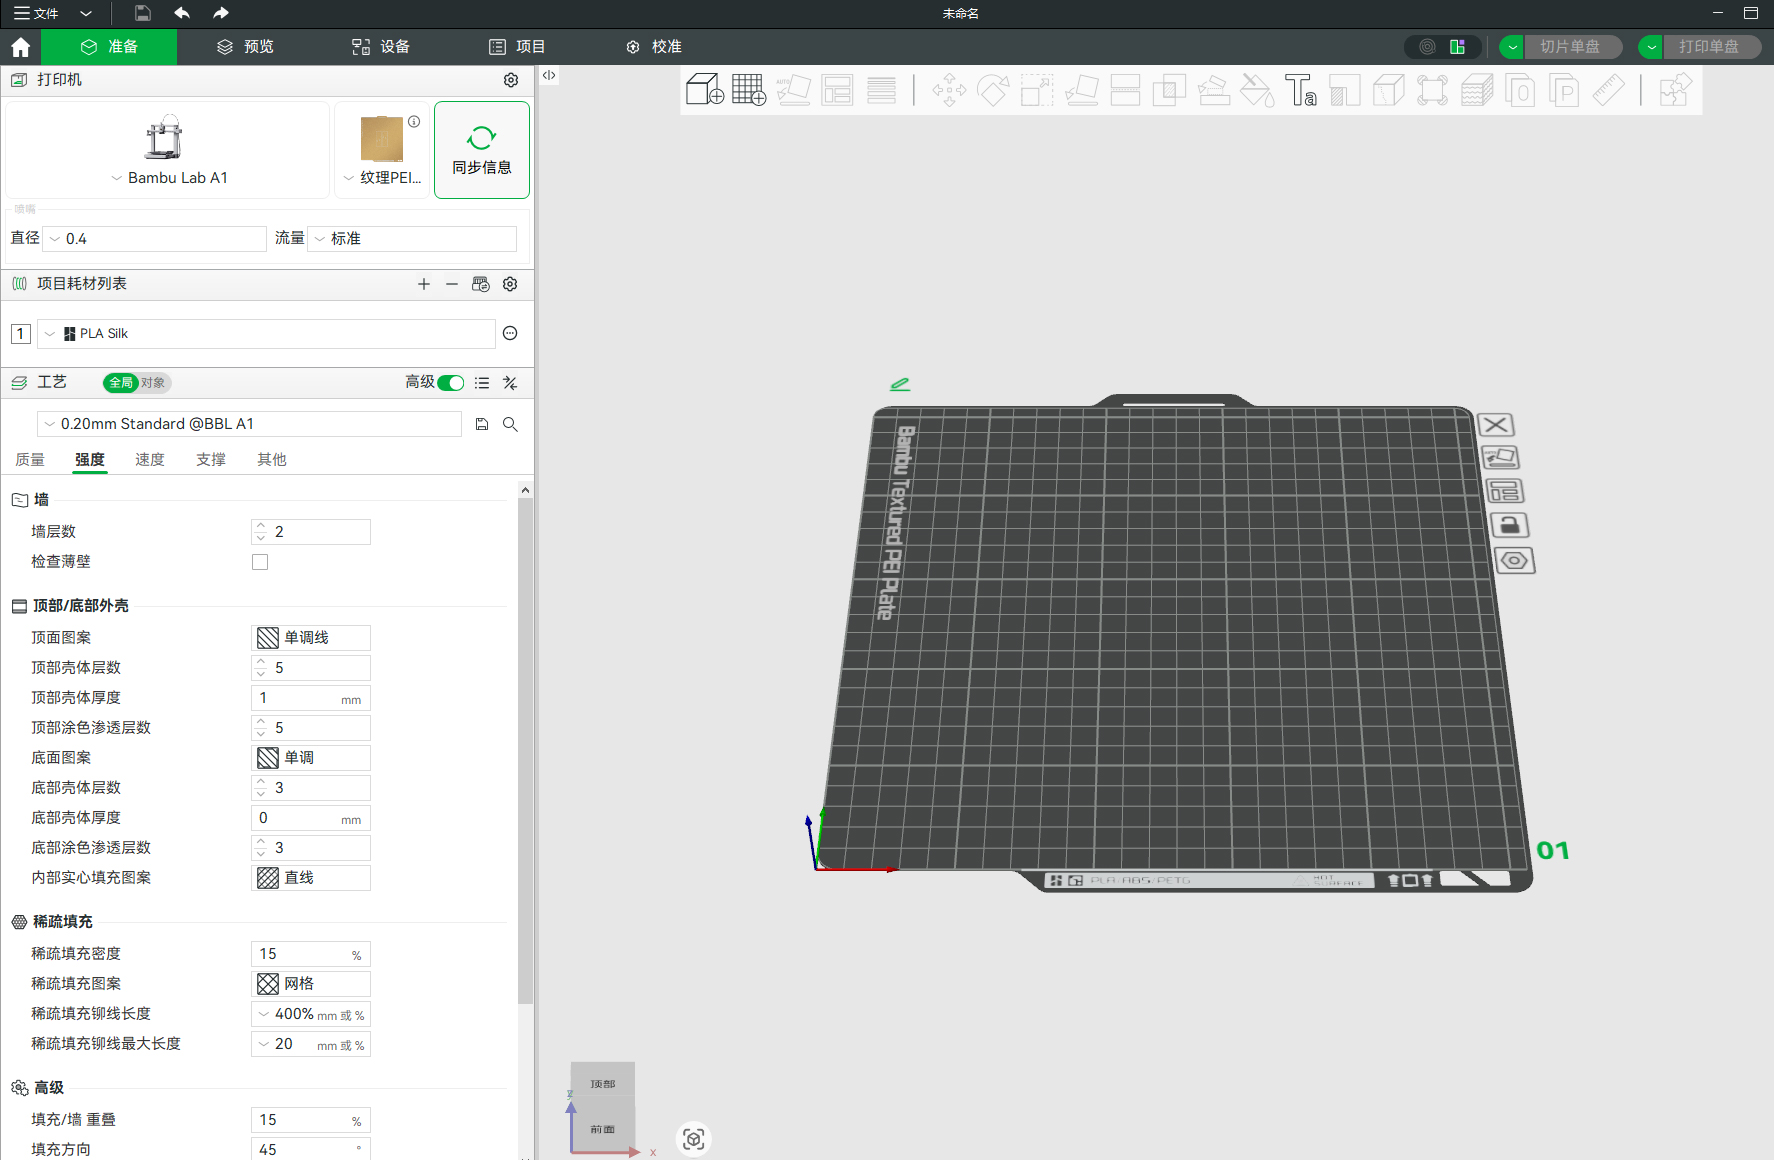
Task: Open the 稀疏填充图案 网格 dropdown
Action: (x=311, y=984)
